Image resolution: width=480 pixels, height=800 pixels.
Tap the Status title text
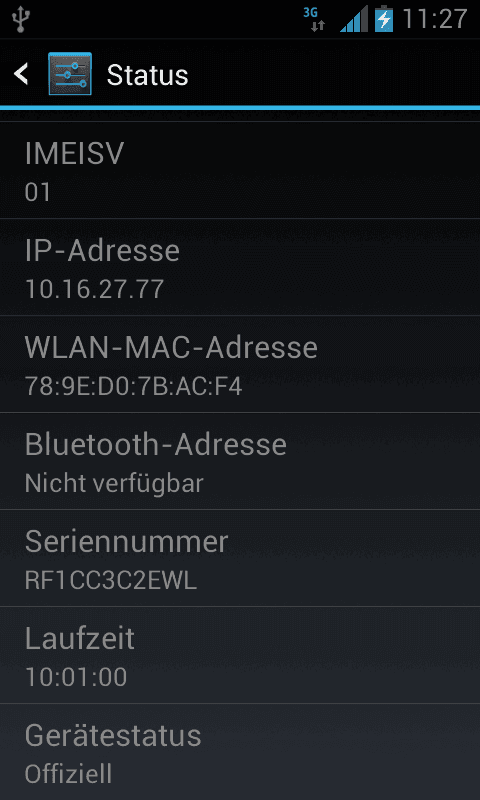(x=147, y=75)
